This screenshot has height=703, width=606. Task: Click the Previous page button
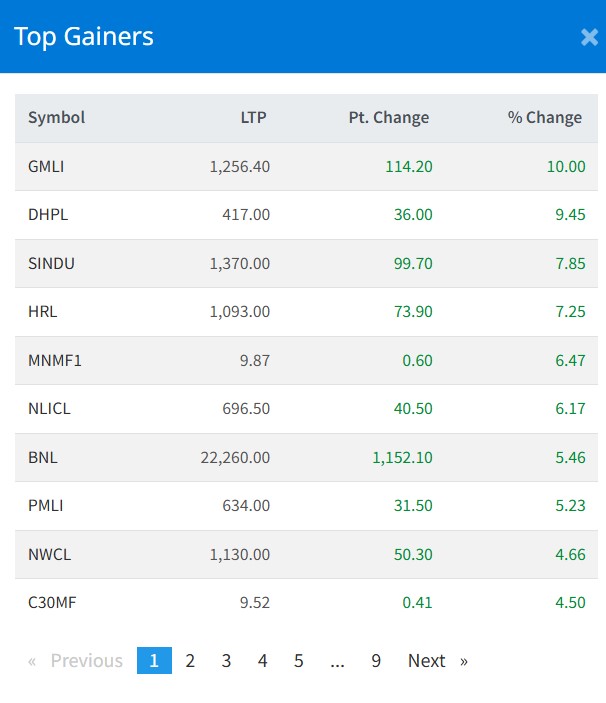tap(77, 661)
